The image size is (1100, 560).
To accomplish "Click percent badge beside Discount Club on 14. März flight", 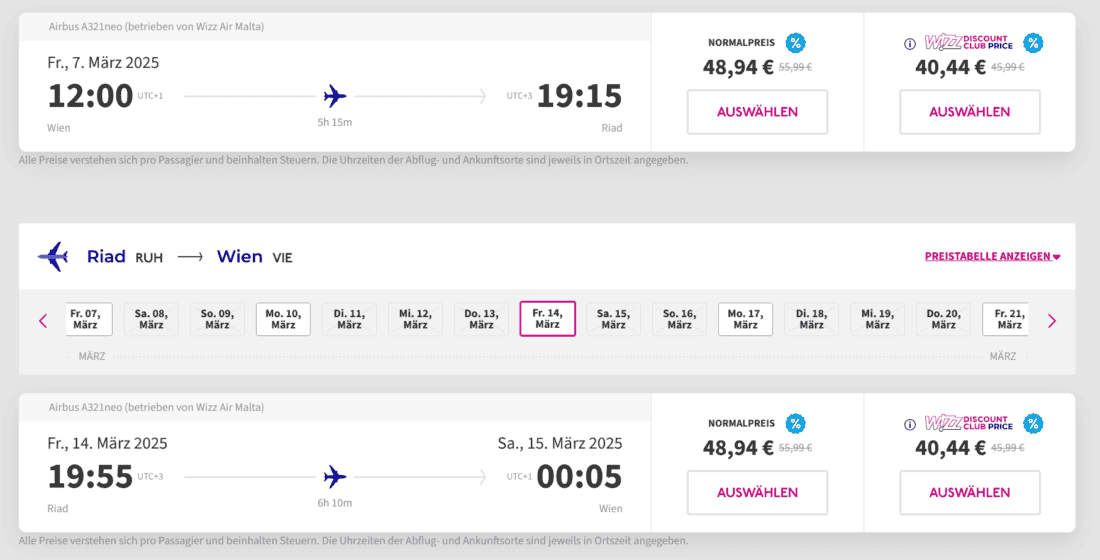I will coord(1033,424).
